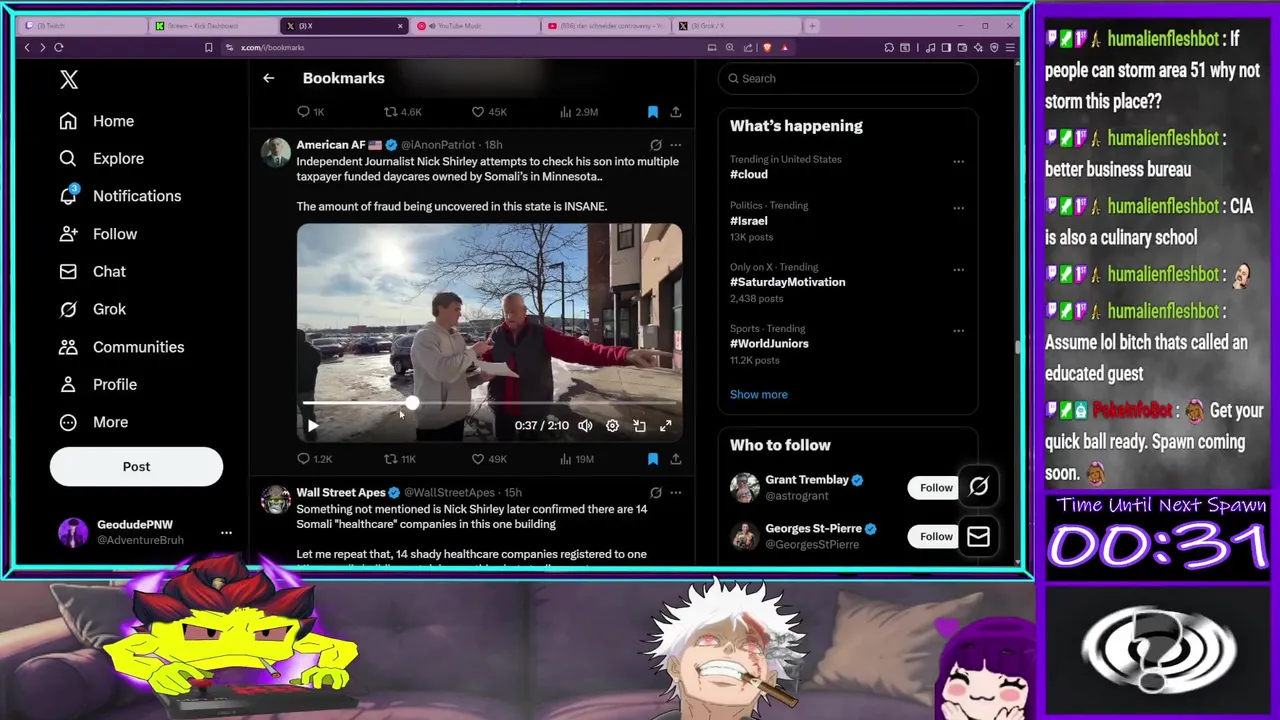Click the white Post button
The image size is (1280, 720).
[x=136, y=466]
